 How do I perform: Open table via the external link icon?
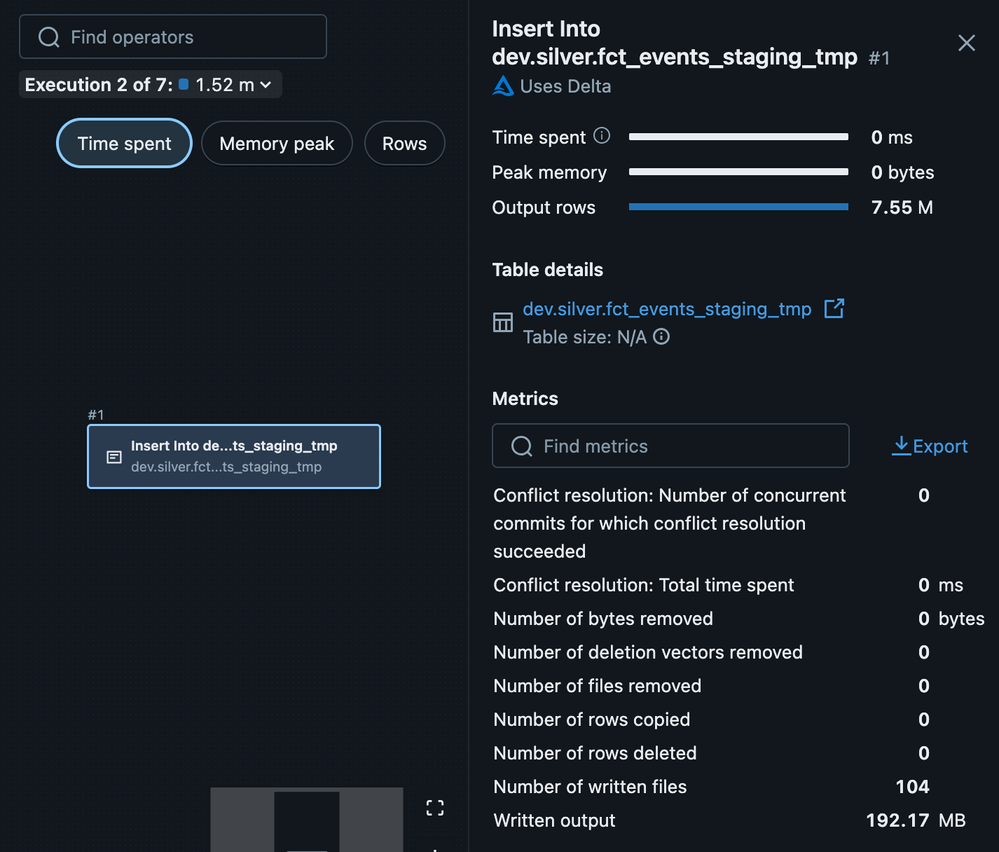(834, 309)
